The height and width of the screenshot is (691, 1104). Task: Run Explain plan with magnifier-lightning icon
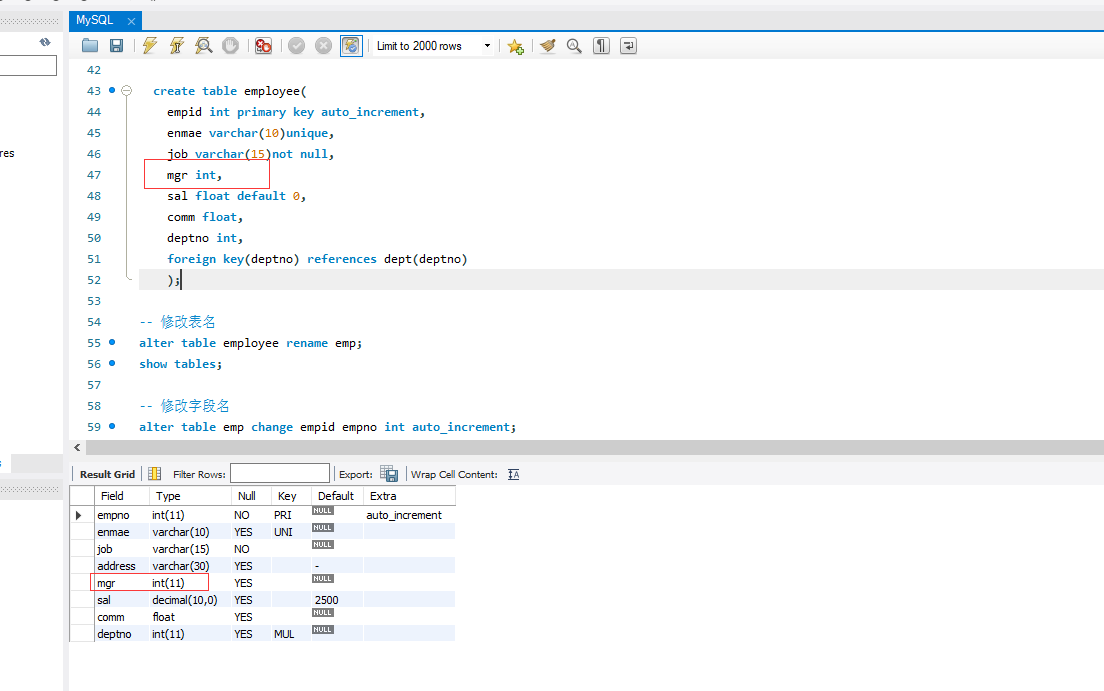click(x=203, y=46)
